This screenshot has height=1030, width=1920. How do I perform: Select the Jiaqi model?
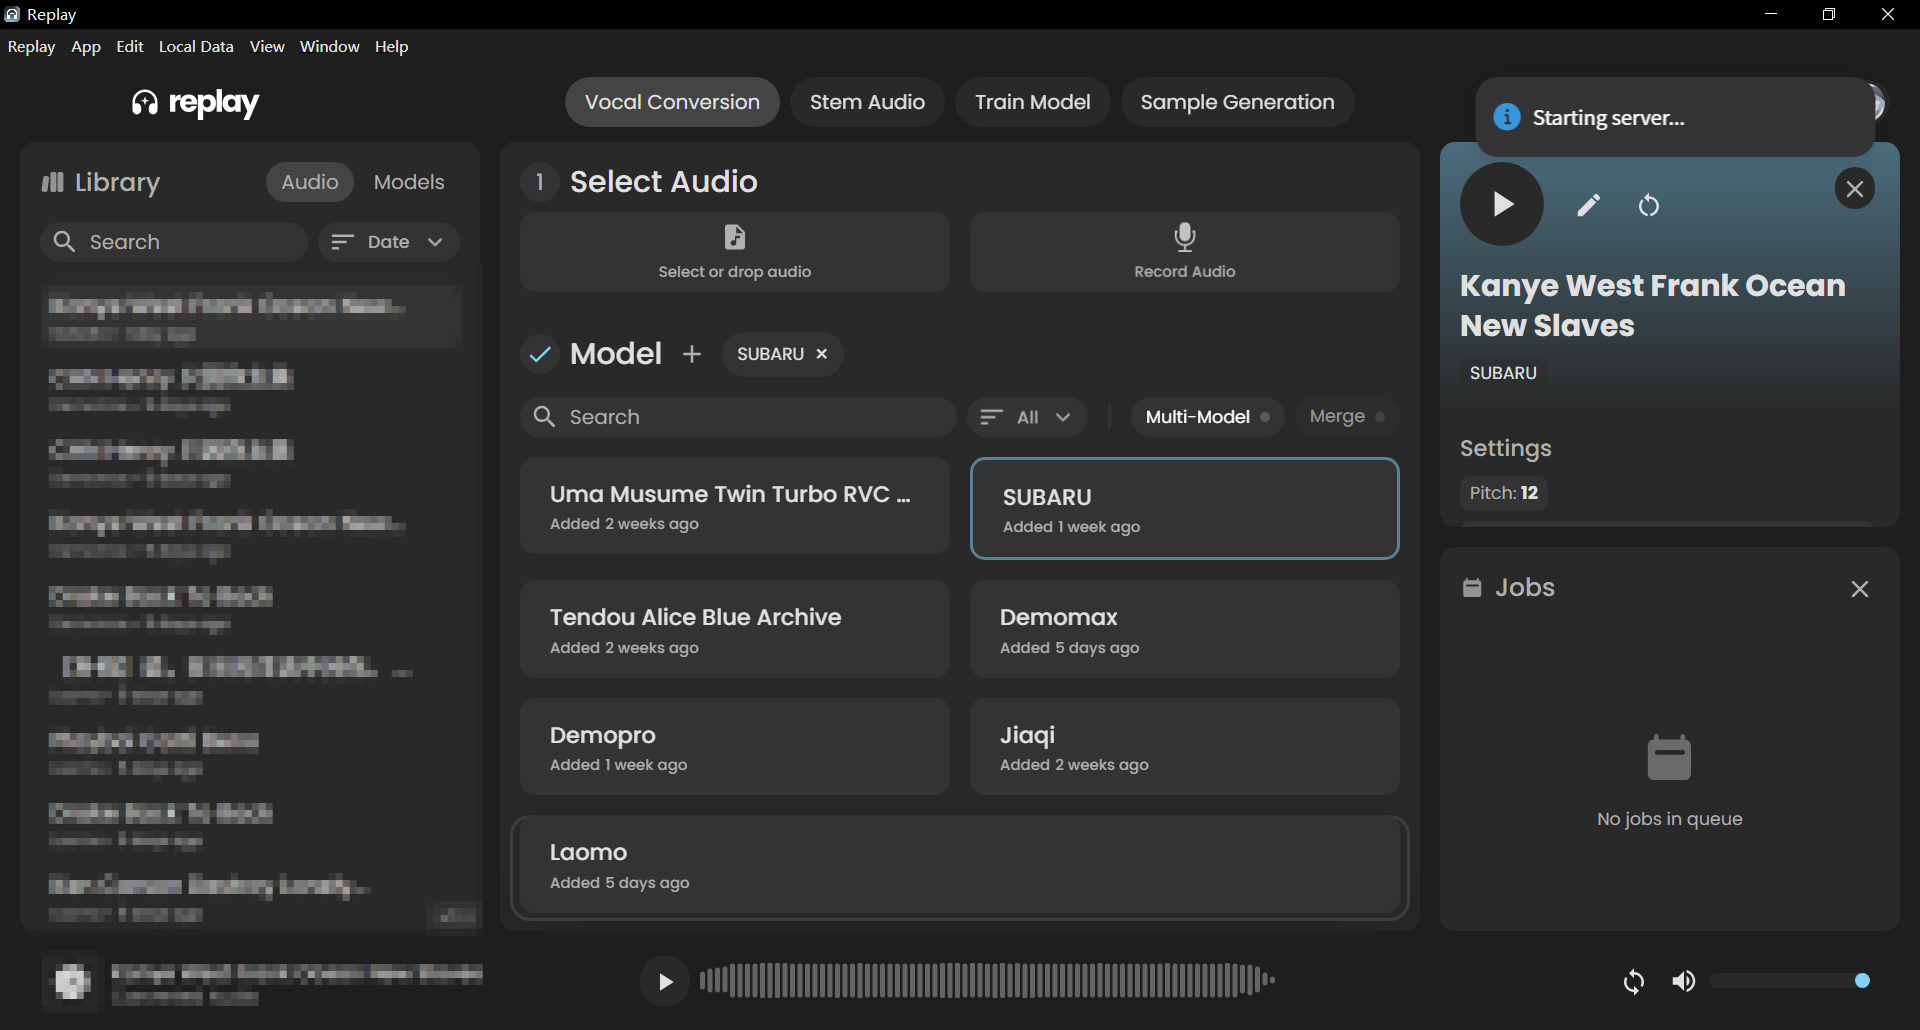1184,747
